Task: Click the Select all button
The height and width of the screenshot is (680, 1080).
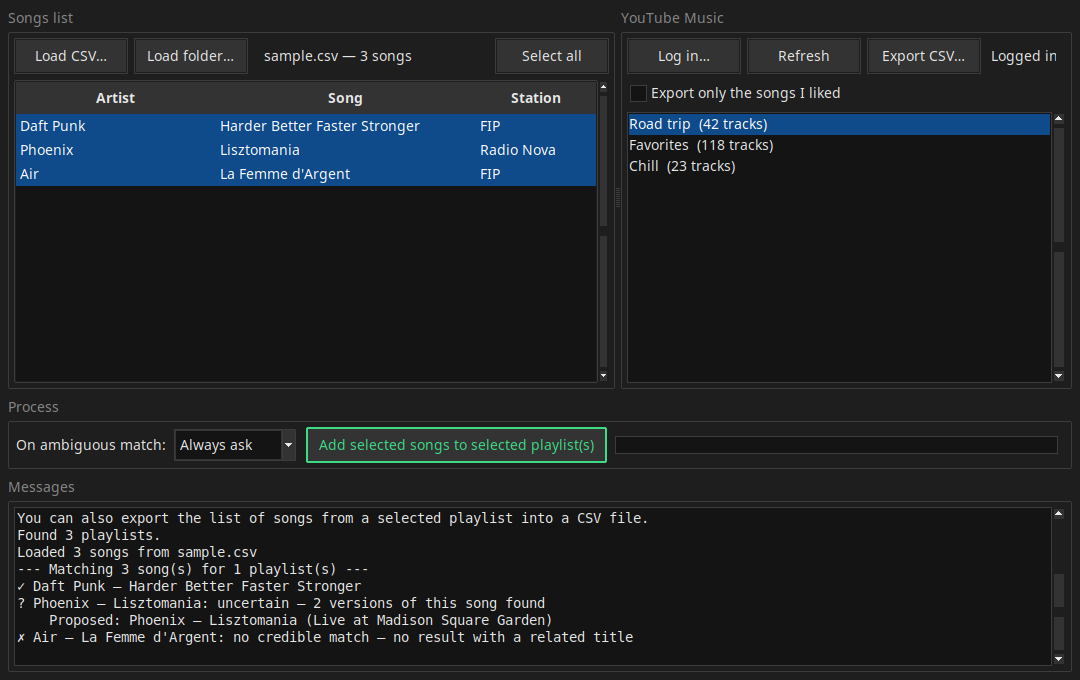Action: [551, 56]
